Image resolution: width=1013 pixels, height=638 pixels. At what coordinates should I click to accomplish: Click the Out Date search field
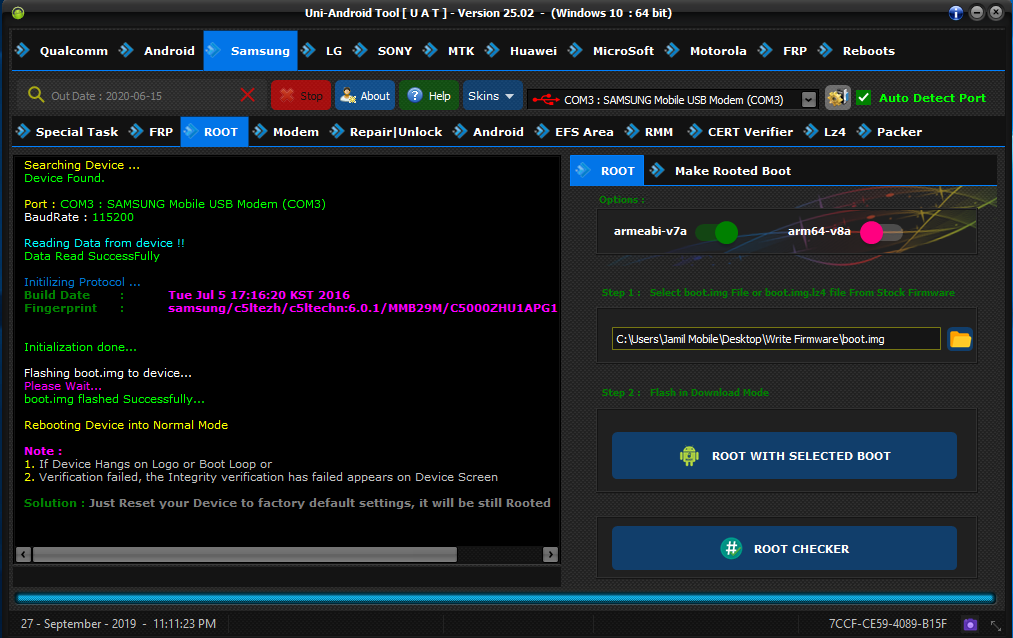click(142, 96)
